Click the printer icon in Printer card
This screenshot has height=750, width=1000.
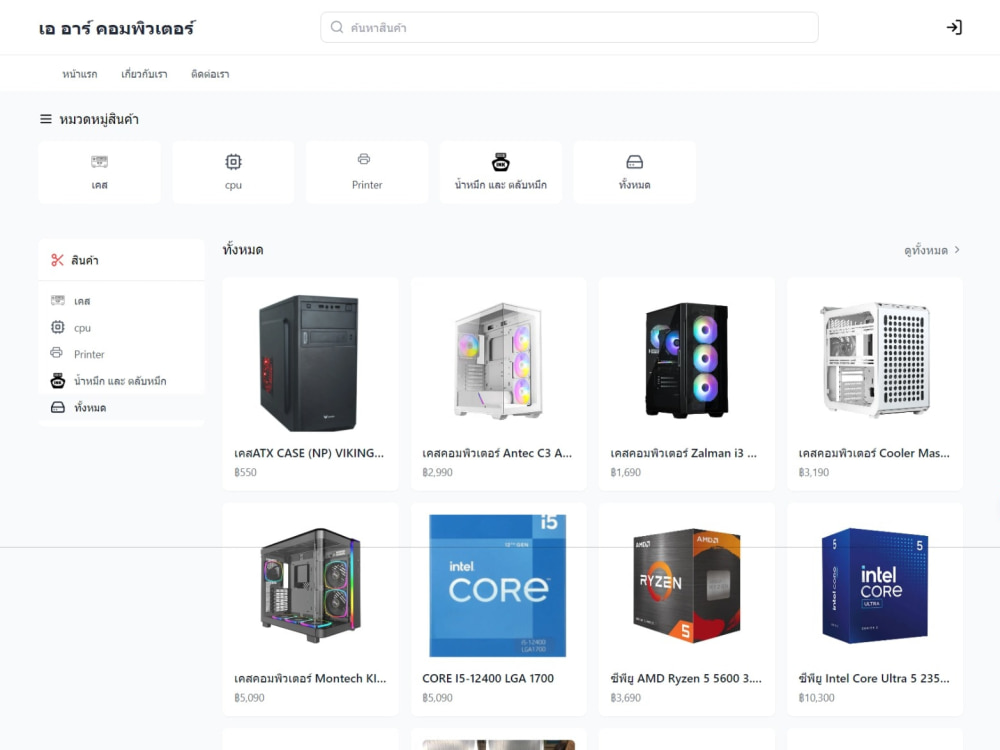(x=364, y=159)
